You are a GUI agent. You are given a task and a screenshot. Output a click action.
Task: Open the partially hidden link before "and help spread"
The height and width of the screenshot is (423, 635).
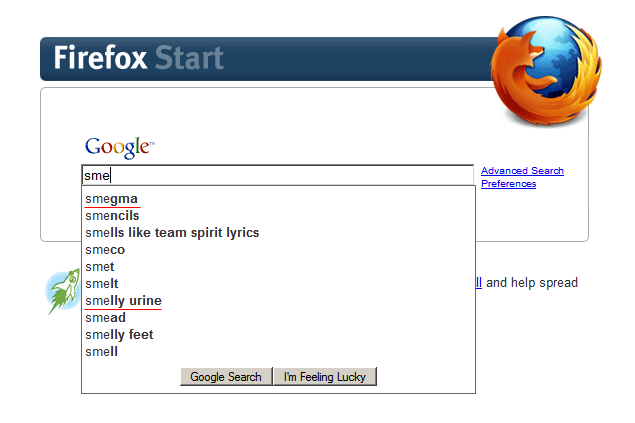pyautogui.click(x=479, y=283)
